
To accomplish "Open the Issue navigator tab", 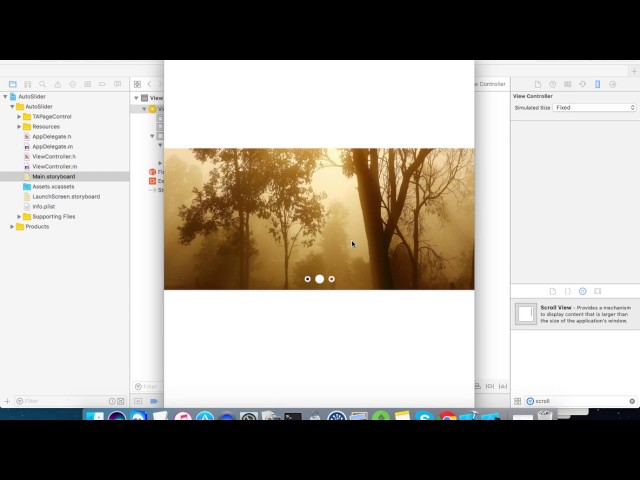I will (58, 84).
